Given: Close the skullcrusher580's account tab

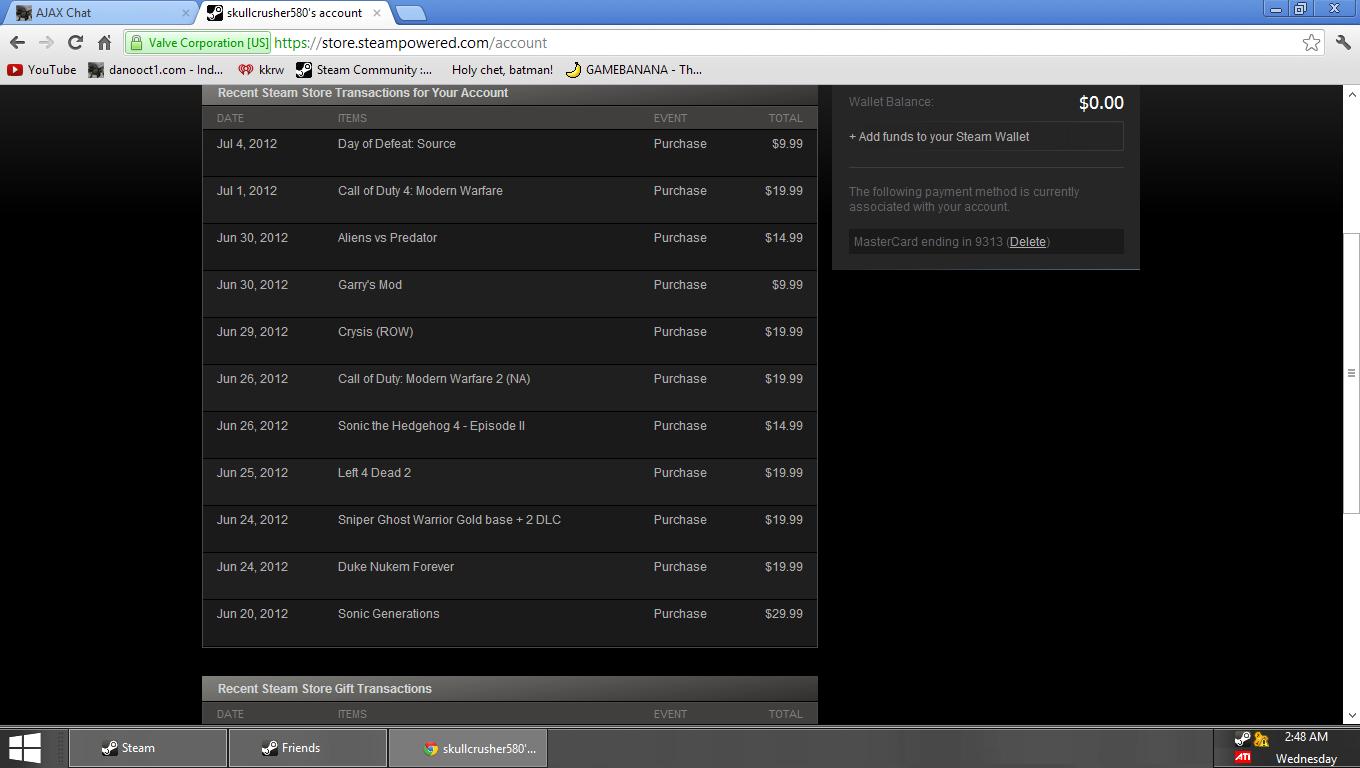Looking at the screenshot, I should click(x=376, y=13).
